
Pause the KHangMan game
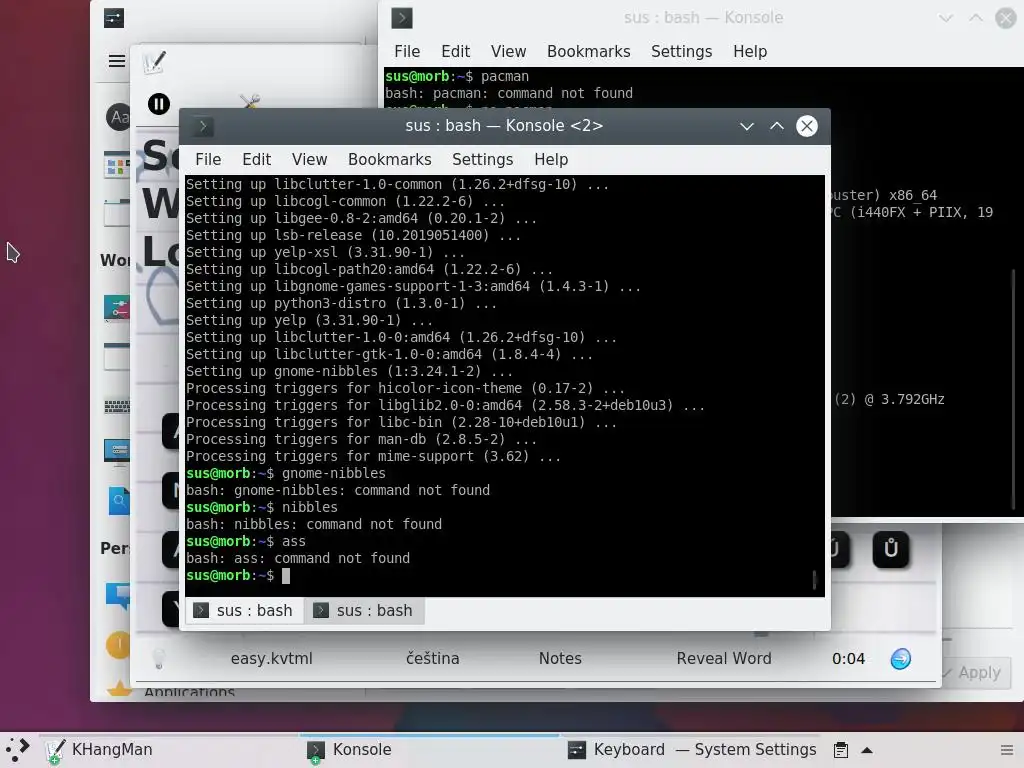[159, 104]
